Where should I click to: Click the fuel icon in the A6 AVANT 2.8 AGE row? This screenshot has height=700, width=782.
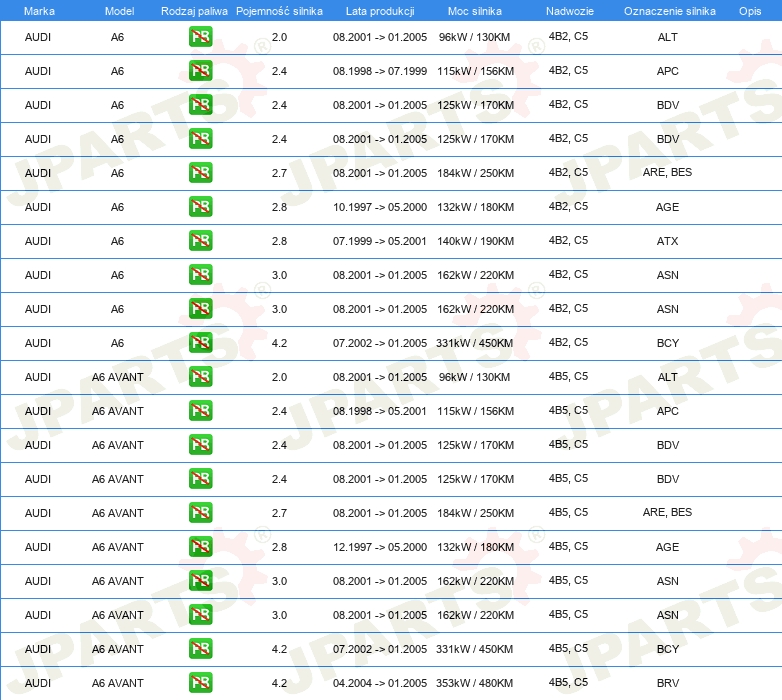click(200, 547)
